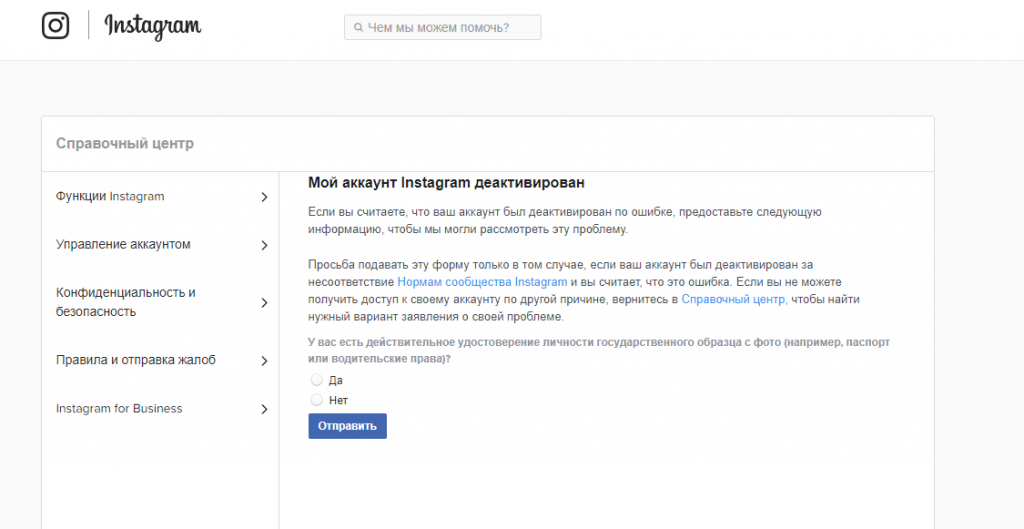
Task: Expand the chevron next to 'Функции Instagram'
Action: (x=264, y=198)
